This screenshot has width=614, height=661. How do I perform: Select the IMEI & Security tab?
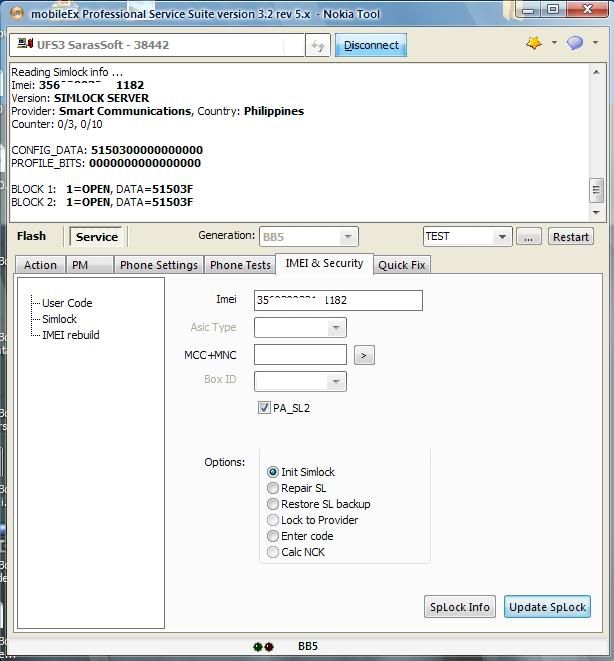324,263
